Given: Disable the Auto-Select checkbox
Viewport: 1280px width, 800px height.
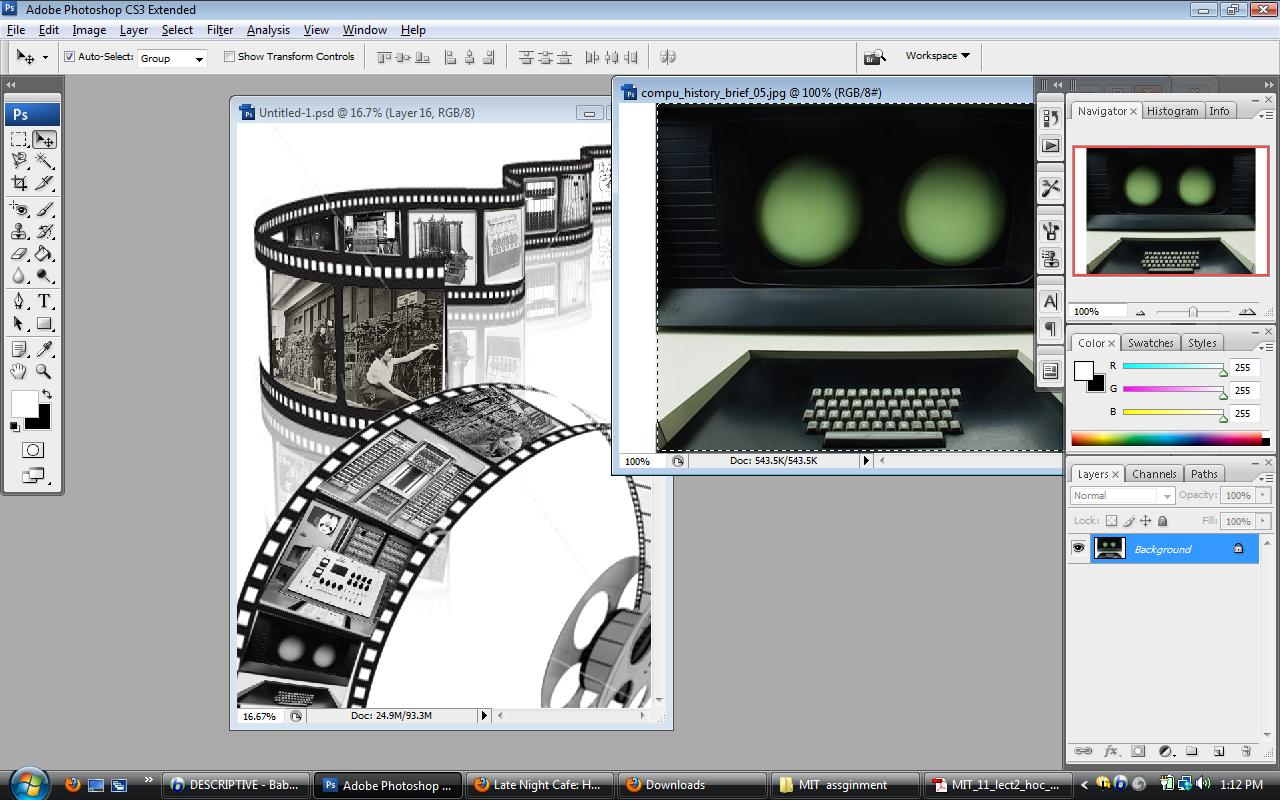Looking at the screenshot, I should click(70, 57).
